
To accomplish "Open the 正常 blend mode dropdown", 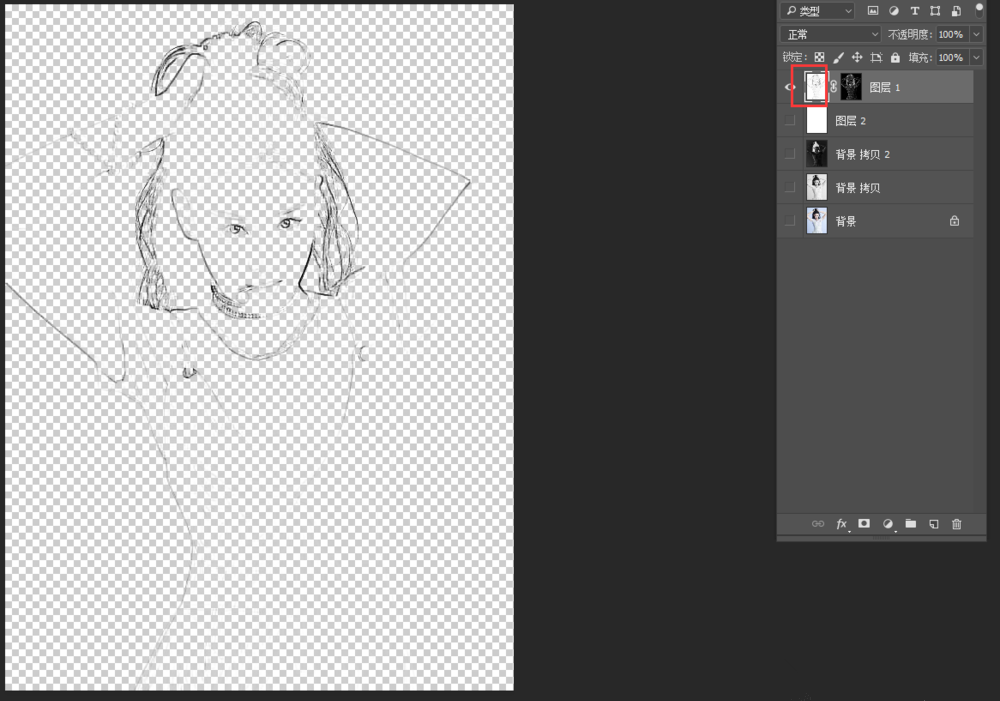I will coord(830,33).
